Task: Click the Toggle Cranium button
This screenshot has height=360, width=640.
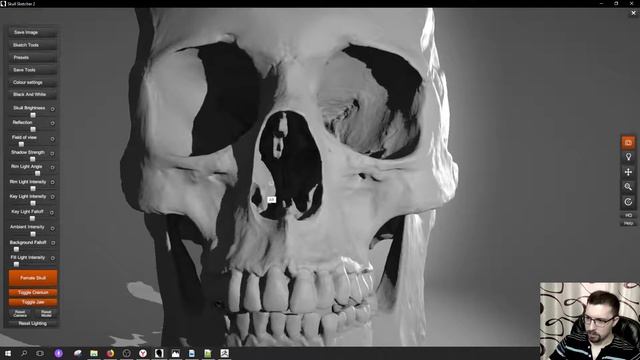Action: coord(33,293)
